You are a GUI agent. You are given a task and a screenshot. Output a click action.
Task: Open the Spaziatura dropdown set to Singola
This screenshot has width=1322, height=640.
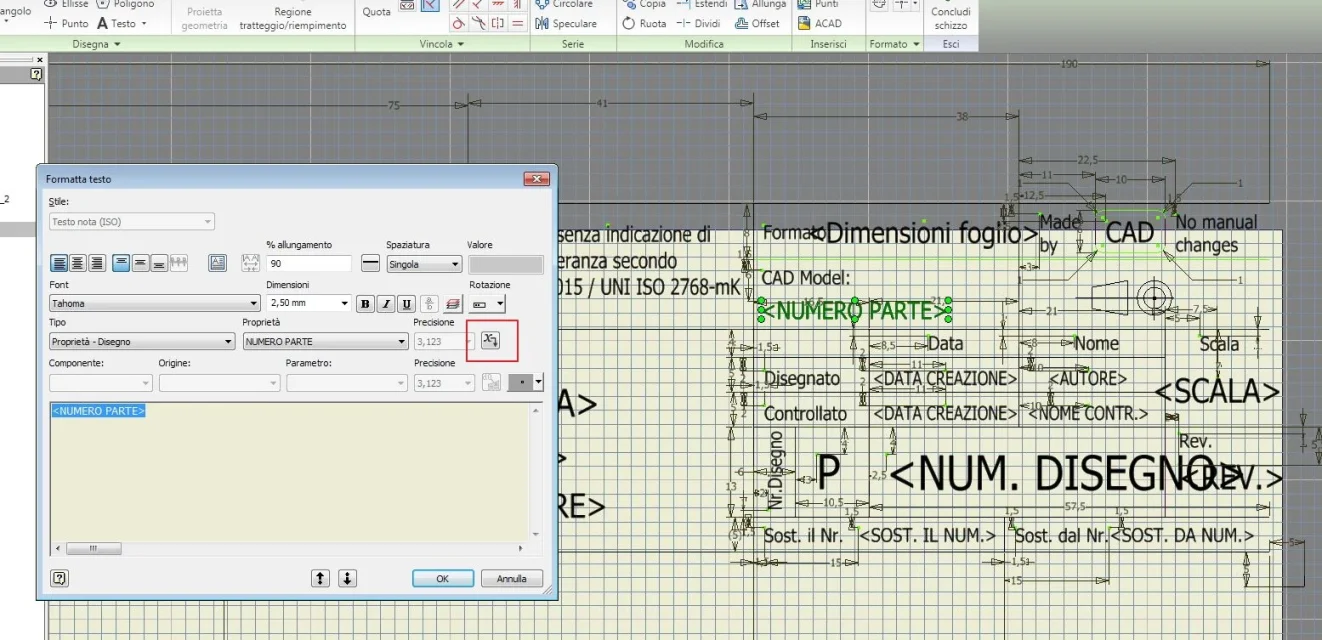(424, 265)
